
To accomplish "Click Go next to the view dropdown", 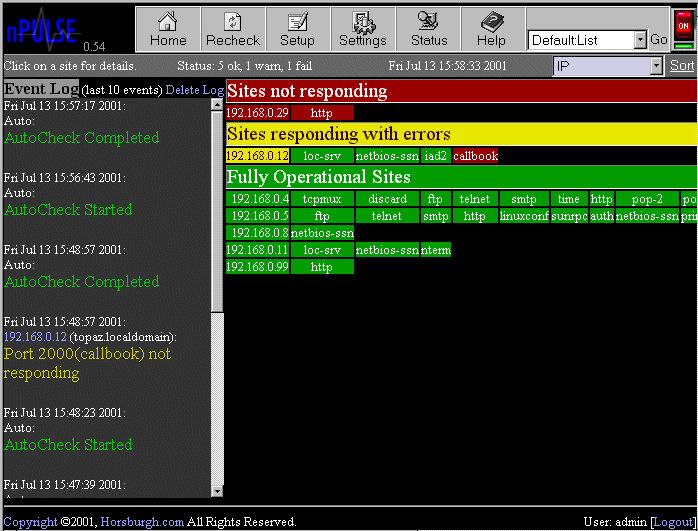I will (x=658, y=40).
